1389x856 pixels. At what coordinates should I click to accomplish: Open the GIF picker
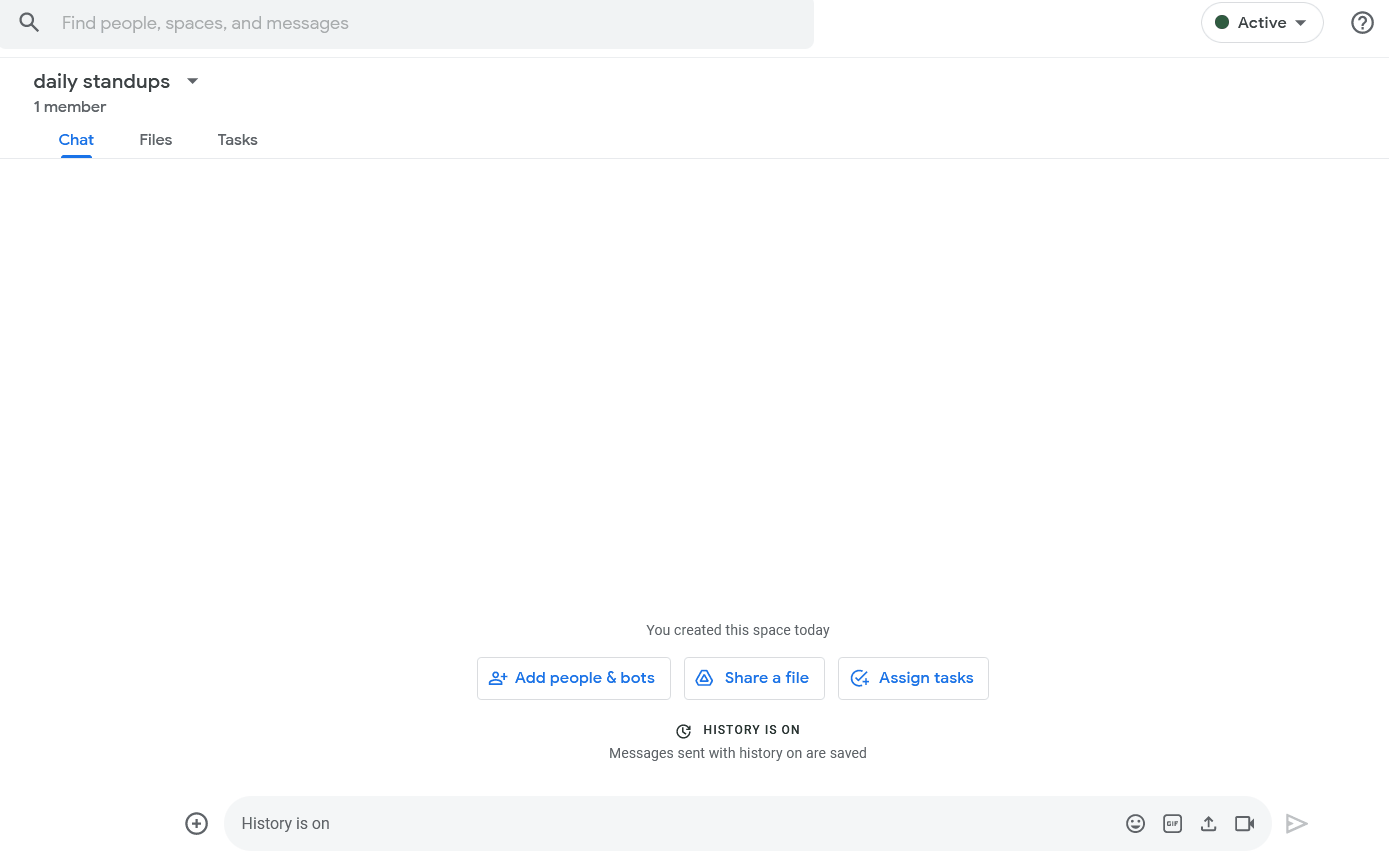point(1172,824)
